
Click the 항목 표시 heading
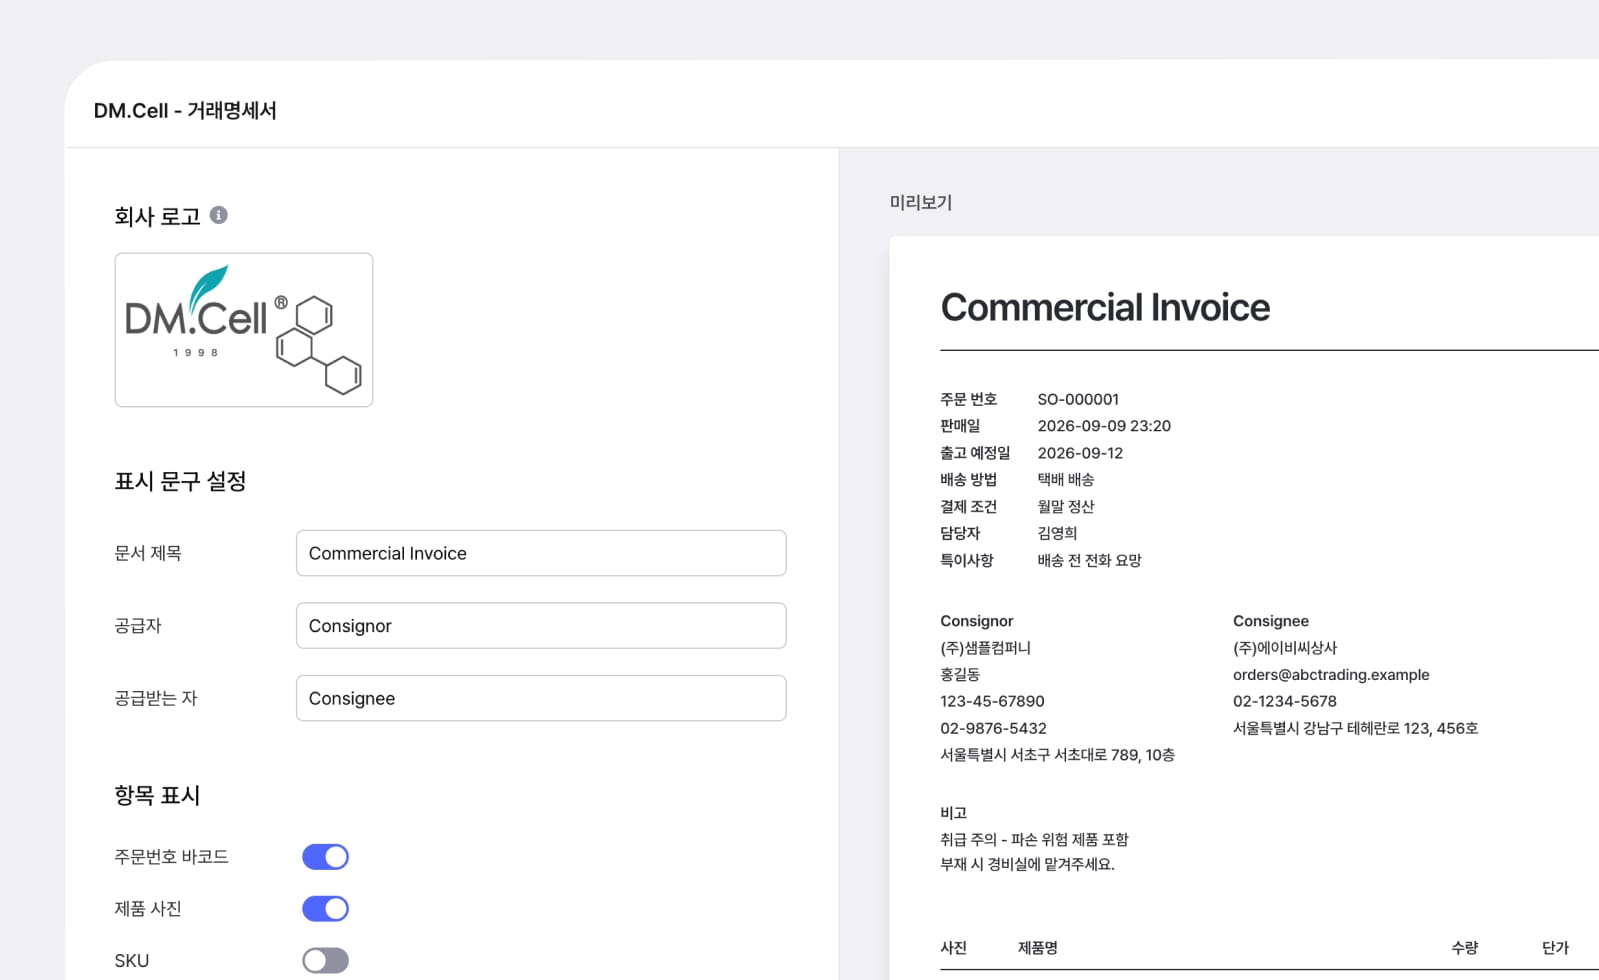pyautogui.click(x=157, y=795)
